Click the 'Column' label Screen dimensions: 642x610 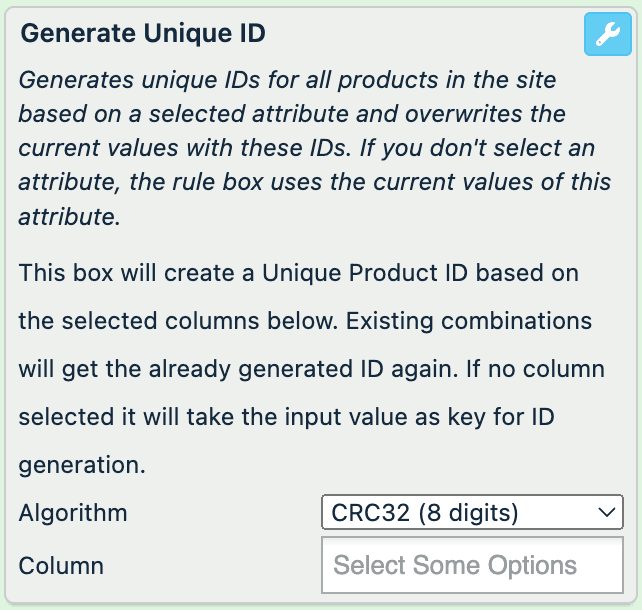(x=61, y=566)
